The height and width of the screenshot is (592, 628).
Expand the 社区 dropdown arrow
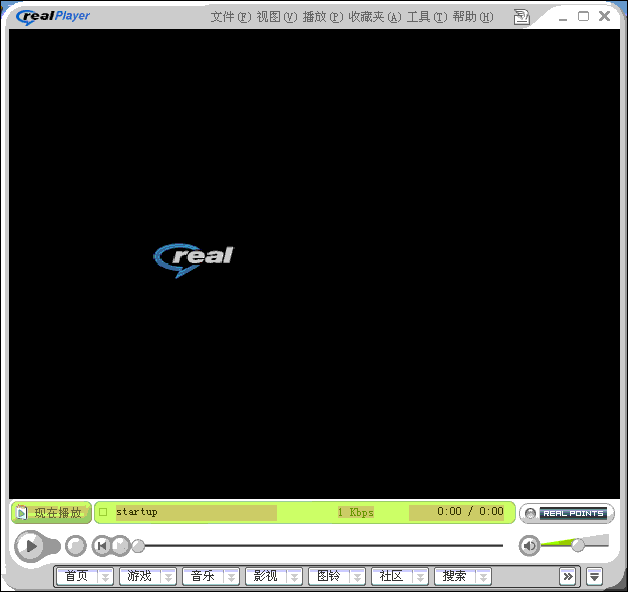(421, 577)
